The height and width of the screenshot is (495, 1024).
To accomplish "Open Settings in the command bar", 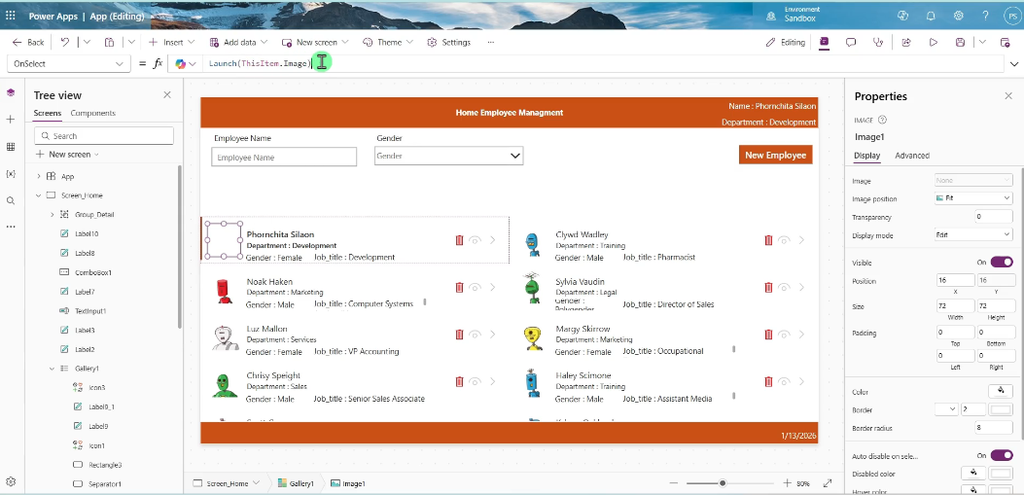I will click(x=449, y=42).
